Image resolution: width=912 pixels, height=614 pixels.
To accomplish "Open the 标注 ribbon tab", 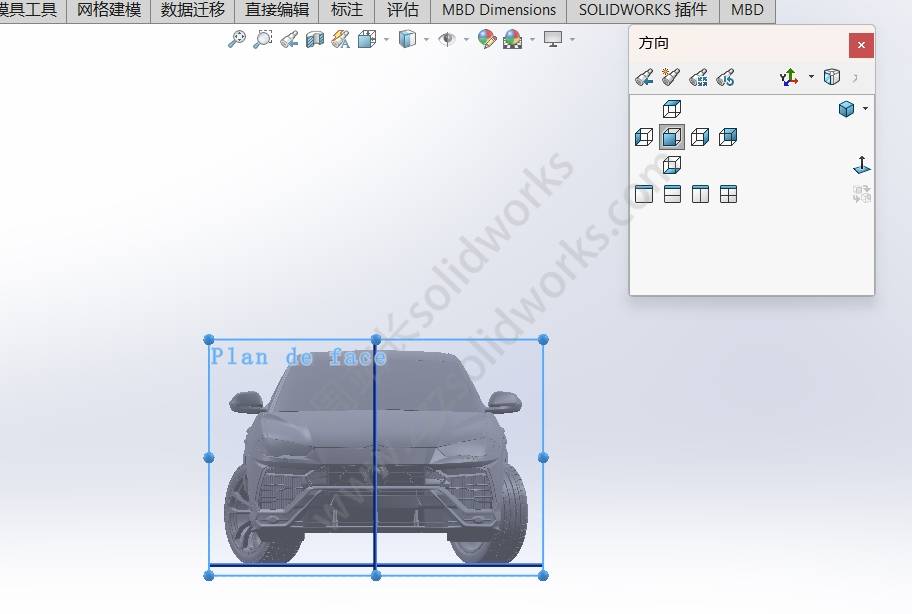I will click(x=346, y=10).
